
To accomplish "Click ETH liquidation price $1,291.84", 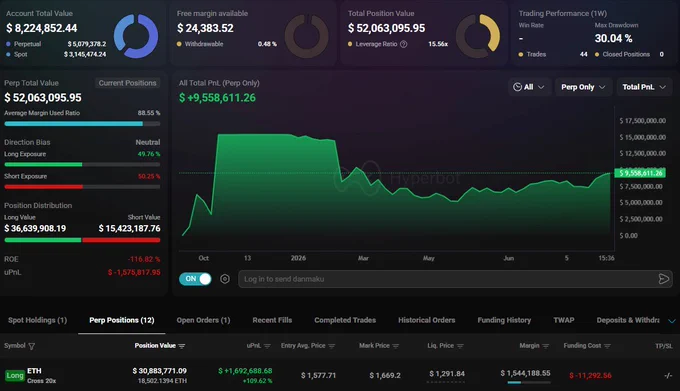I will pos(447,374).
